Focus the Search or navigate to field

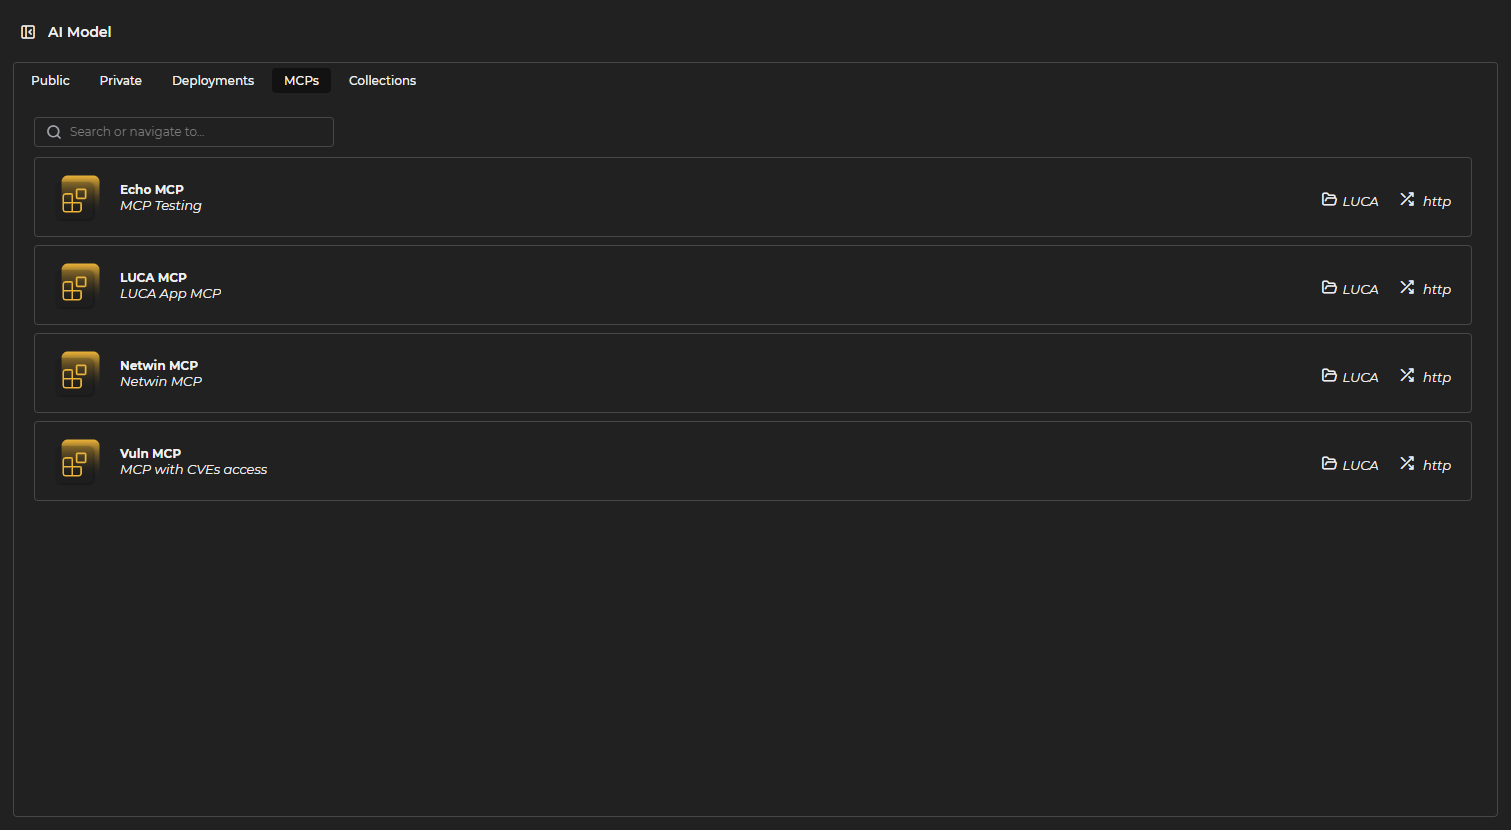click(x=184, y=132)
